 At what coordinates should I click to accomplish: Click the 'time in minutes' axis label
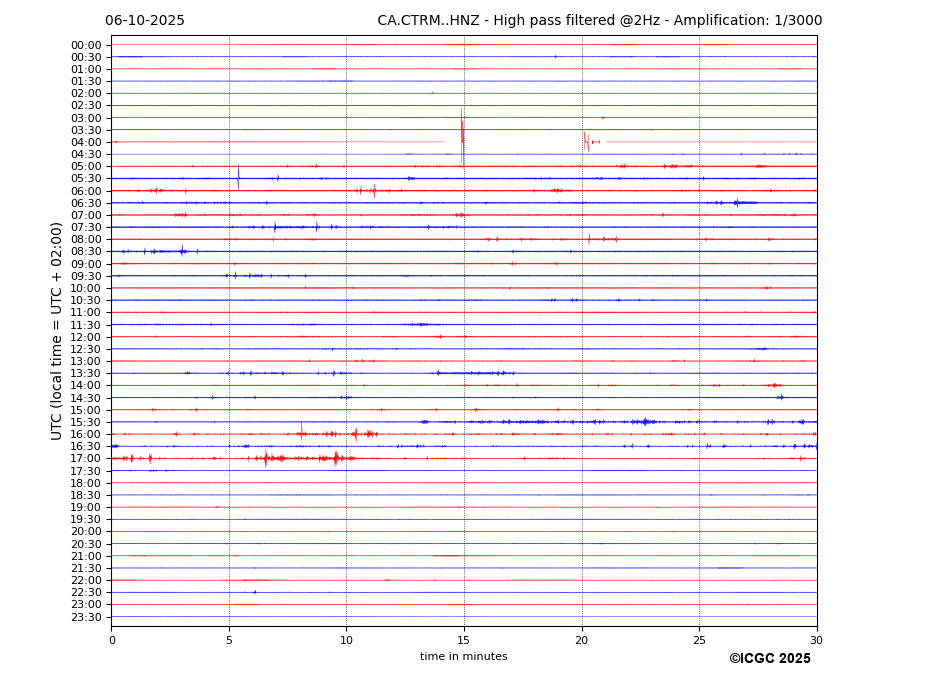coord(463,657)
